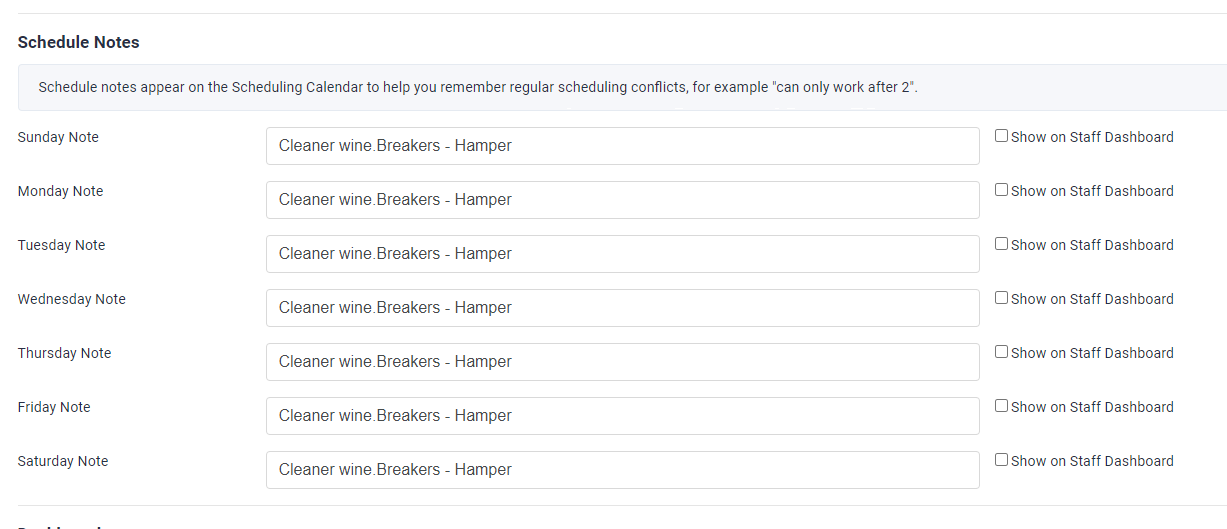Viewport: 1227px width, 529px height.
Task: Click the Saturday Note label
Action: pos(63,461)
